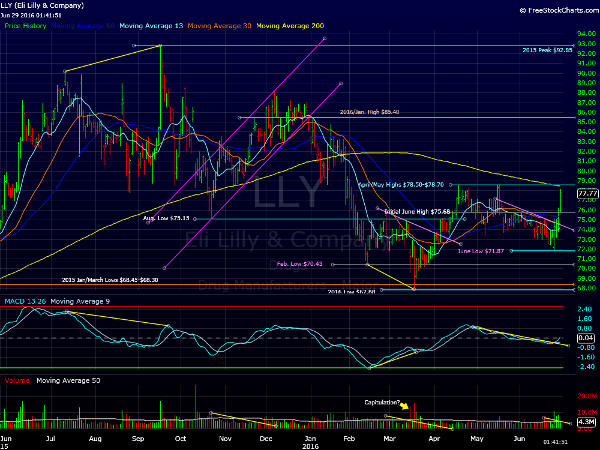Click the Moving Average 9 MACD label
This screenshot has height=450, width=600.
point(80,302)
